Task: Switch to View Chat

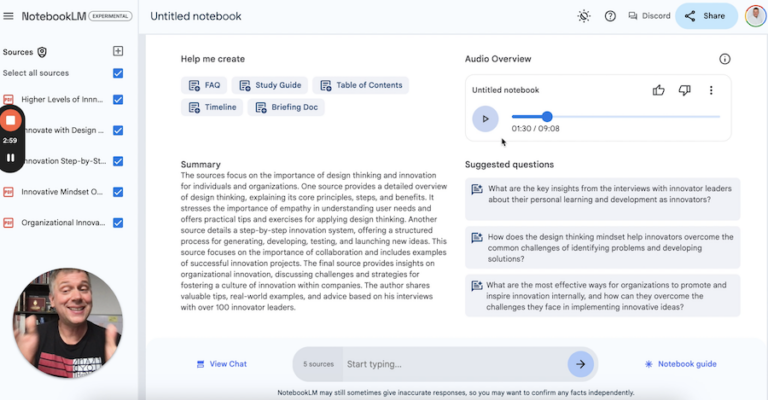Action: point(221,364)
